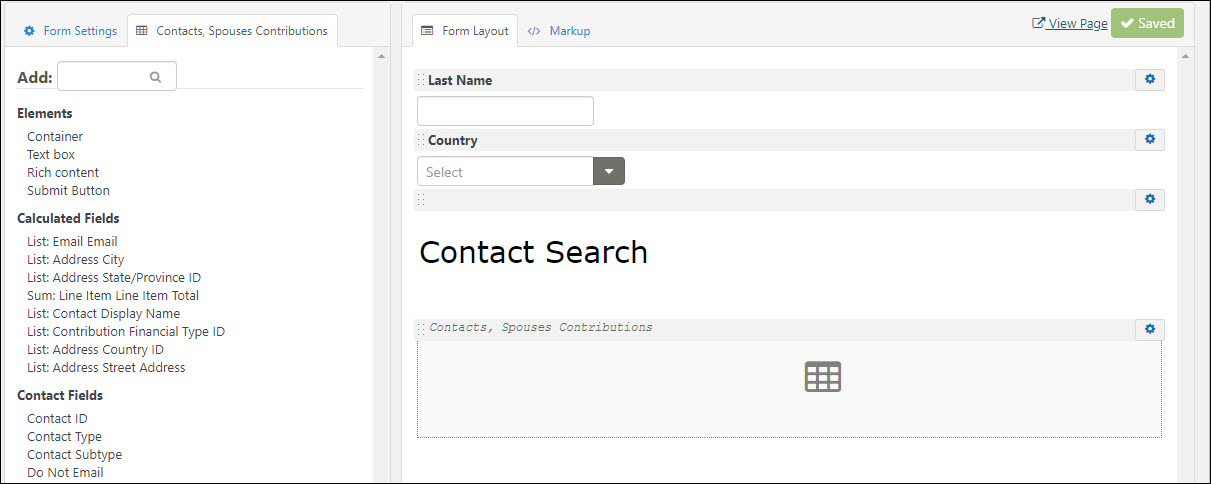Click the green Saved button
The image size is (1211, 484).
[1147, 23]
